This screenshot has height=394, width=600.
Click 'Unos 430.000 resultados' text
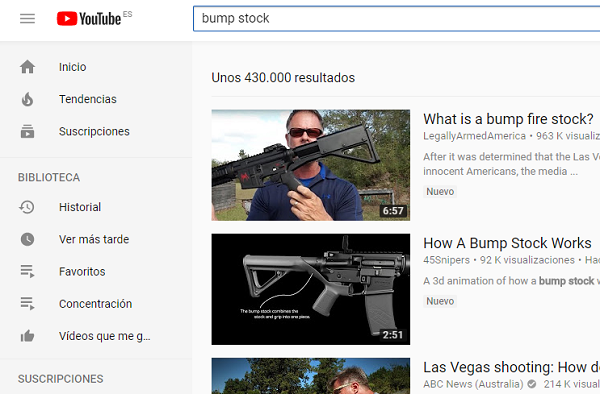[283, 78]
